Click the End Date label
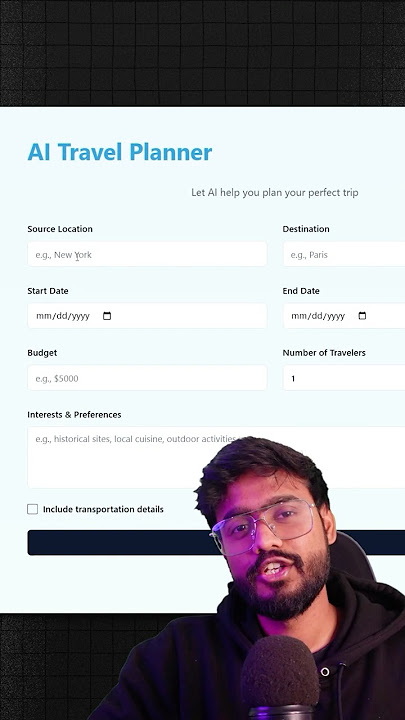The image size is (405, 720). tap(301, 291)
